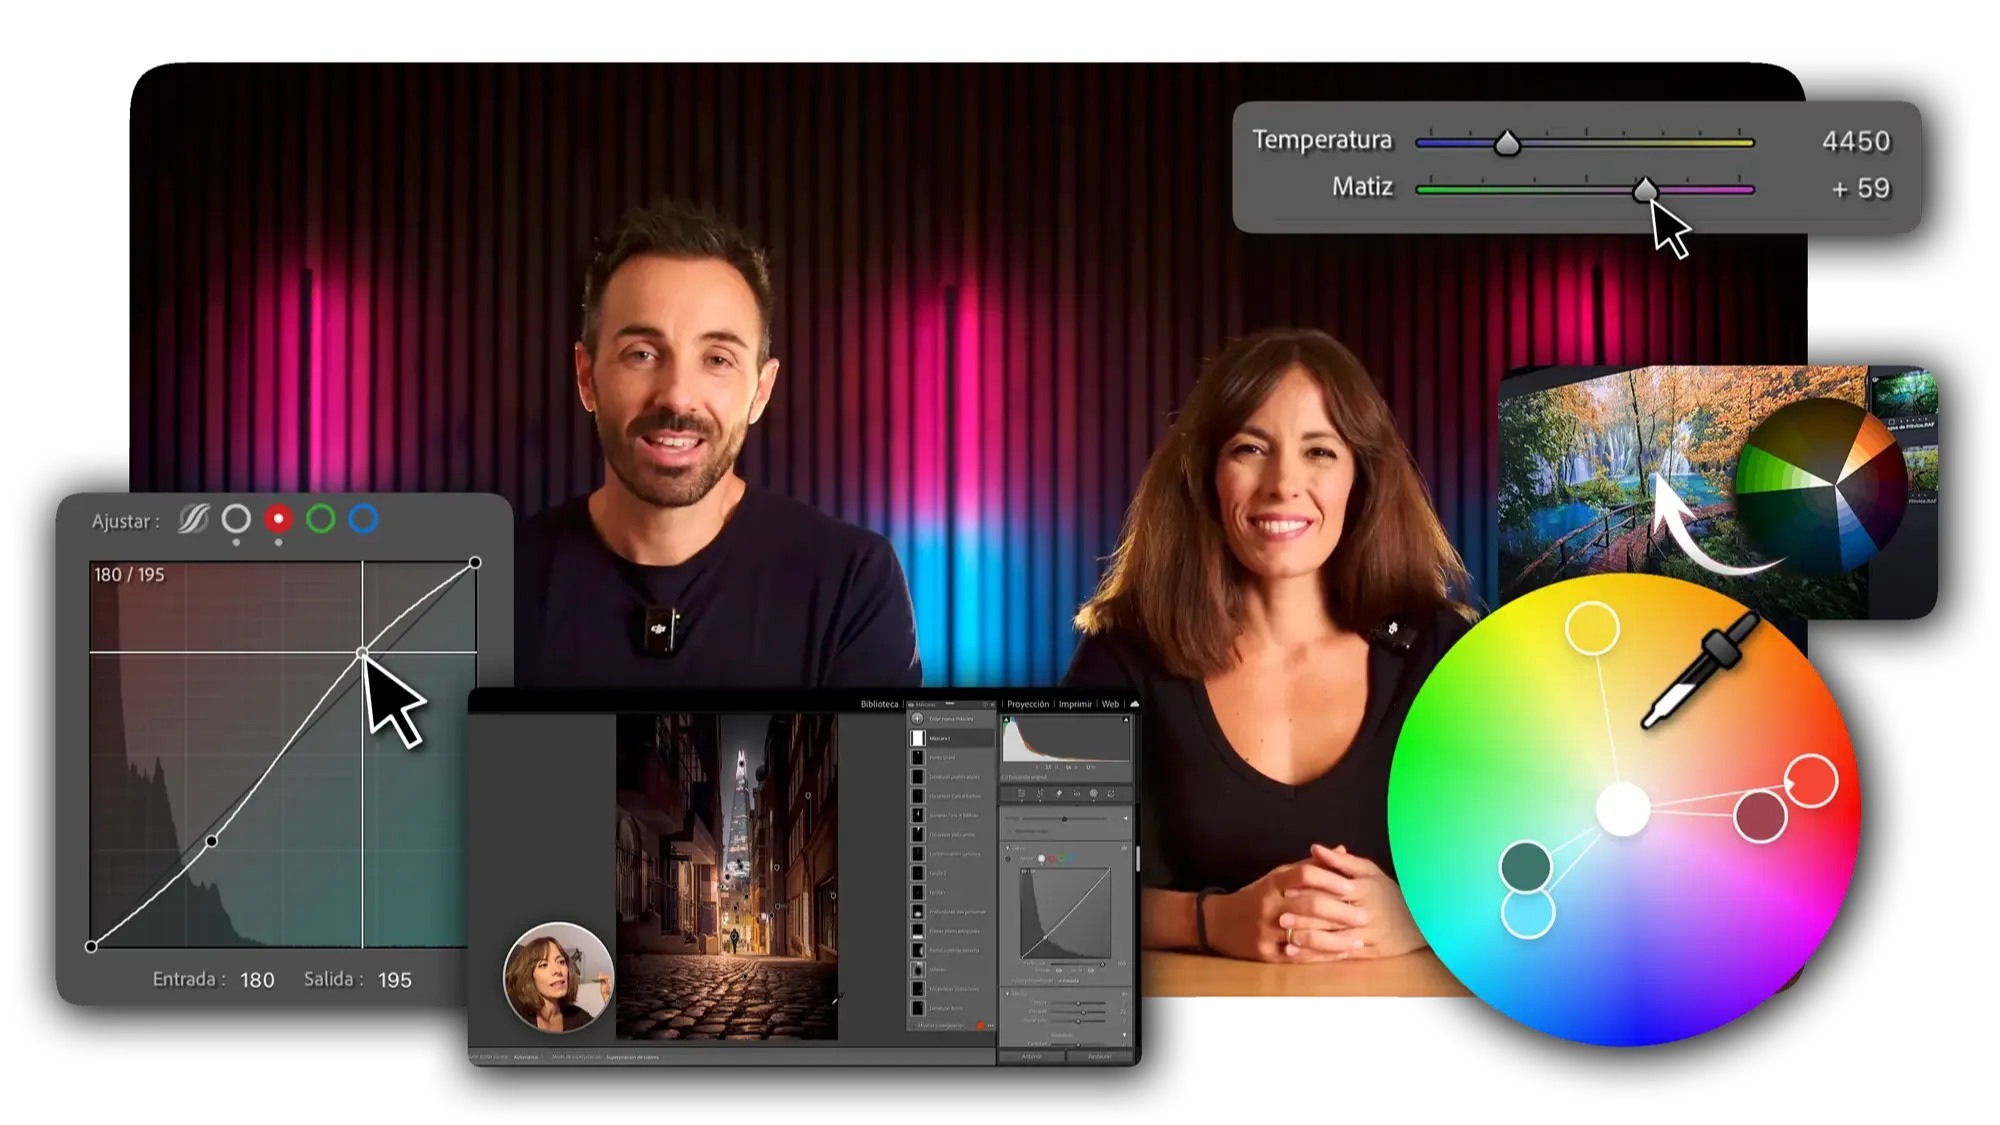Select the blue channel circle beside Ajustar
This screenshot has width=2000, height=1125.
tap(363, 518)
